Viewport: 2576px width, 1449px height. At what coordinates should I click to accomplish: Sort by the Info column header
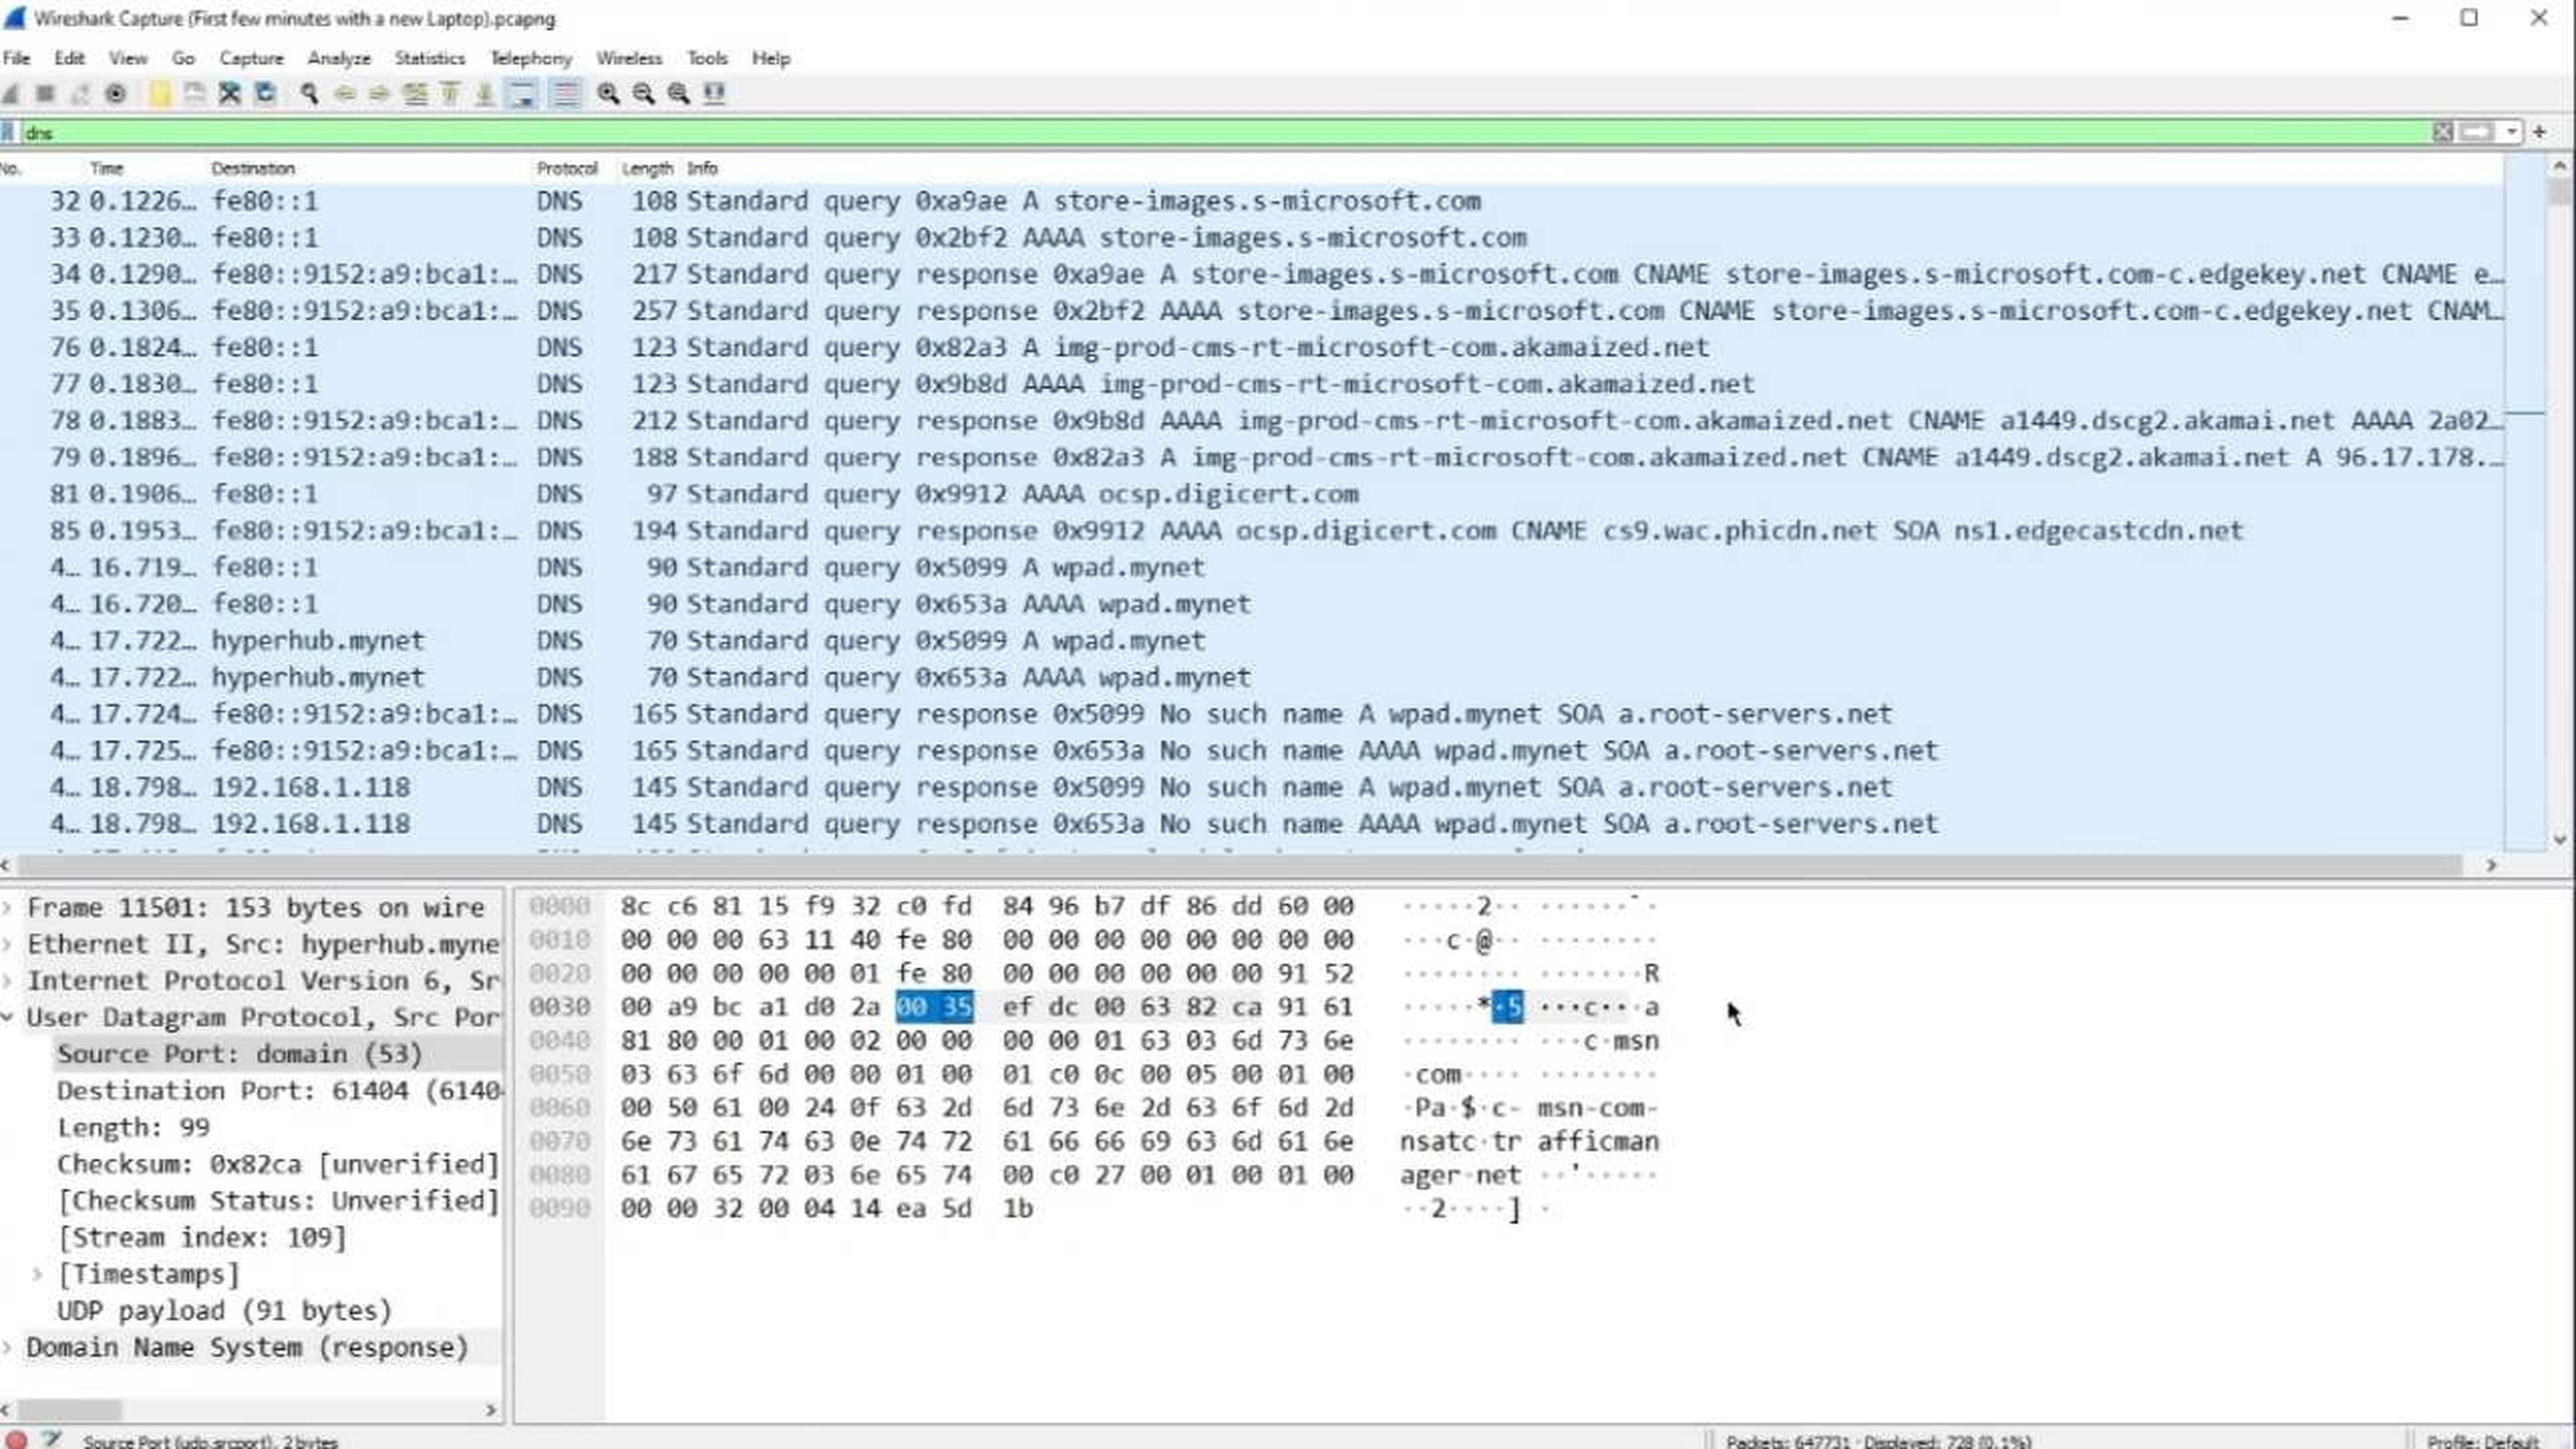coord(703,168)
